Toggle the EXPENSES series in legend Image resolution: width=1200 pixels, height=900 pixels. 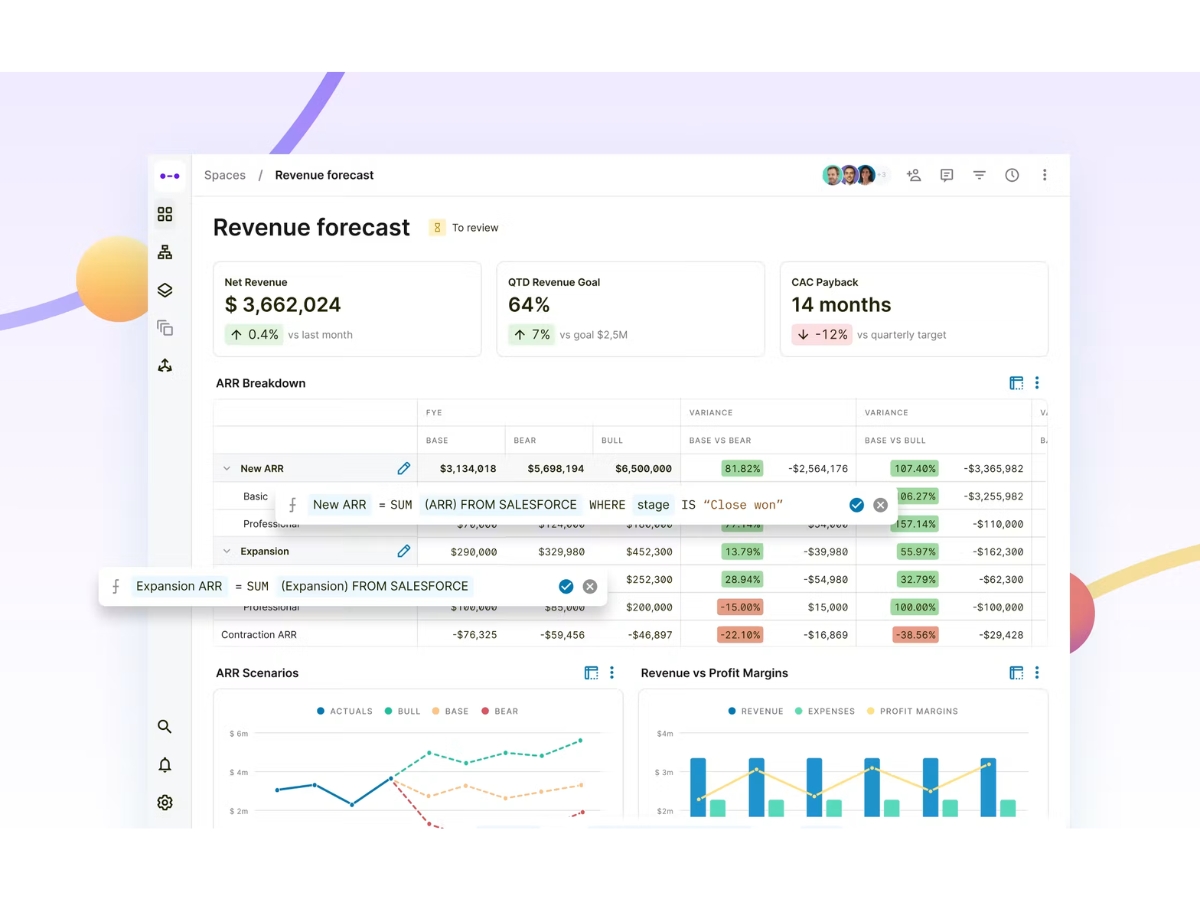point(825,711)
